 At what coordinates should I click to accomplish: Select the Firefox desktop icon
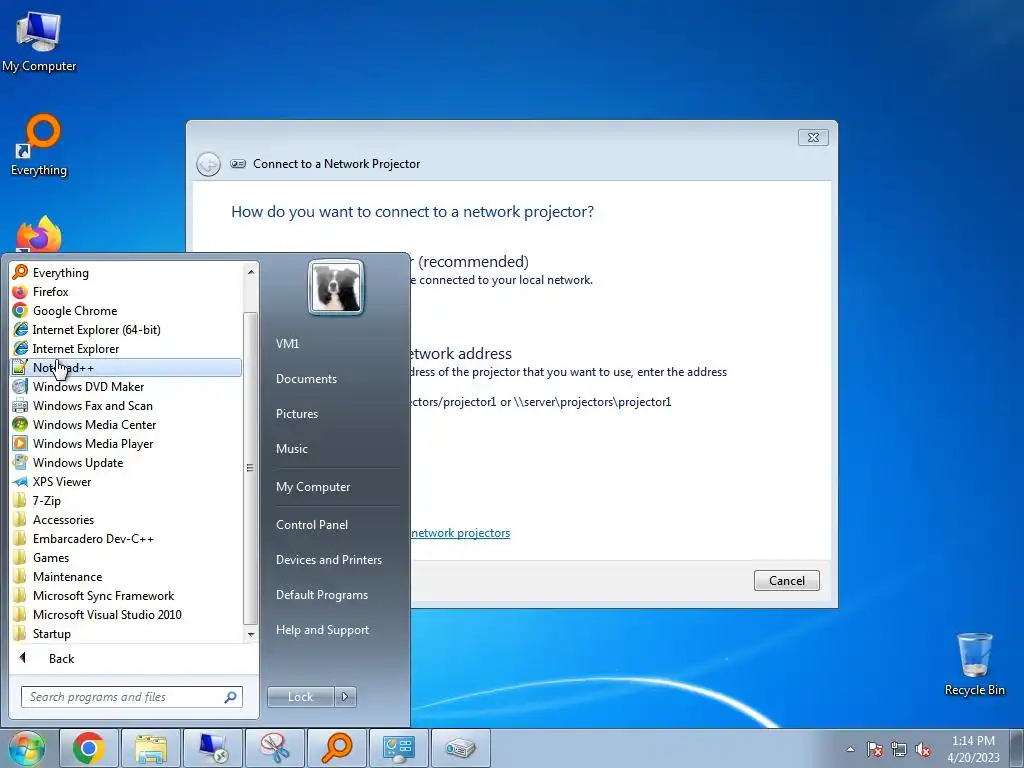tap(39, 234)
